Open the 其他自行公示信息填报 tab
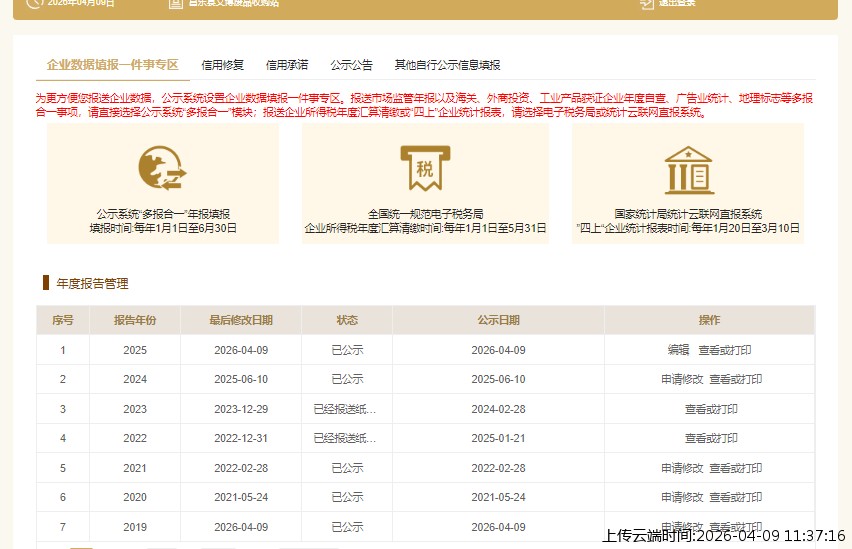Screen dimensions: 852x549 coord(447,65)
